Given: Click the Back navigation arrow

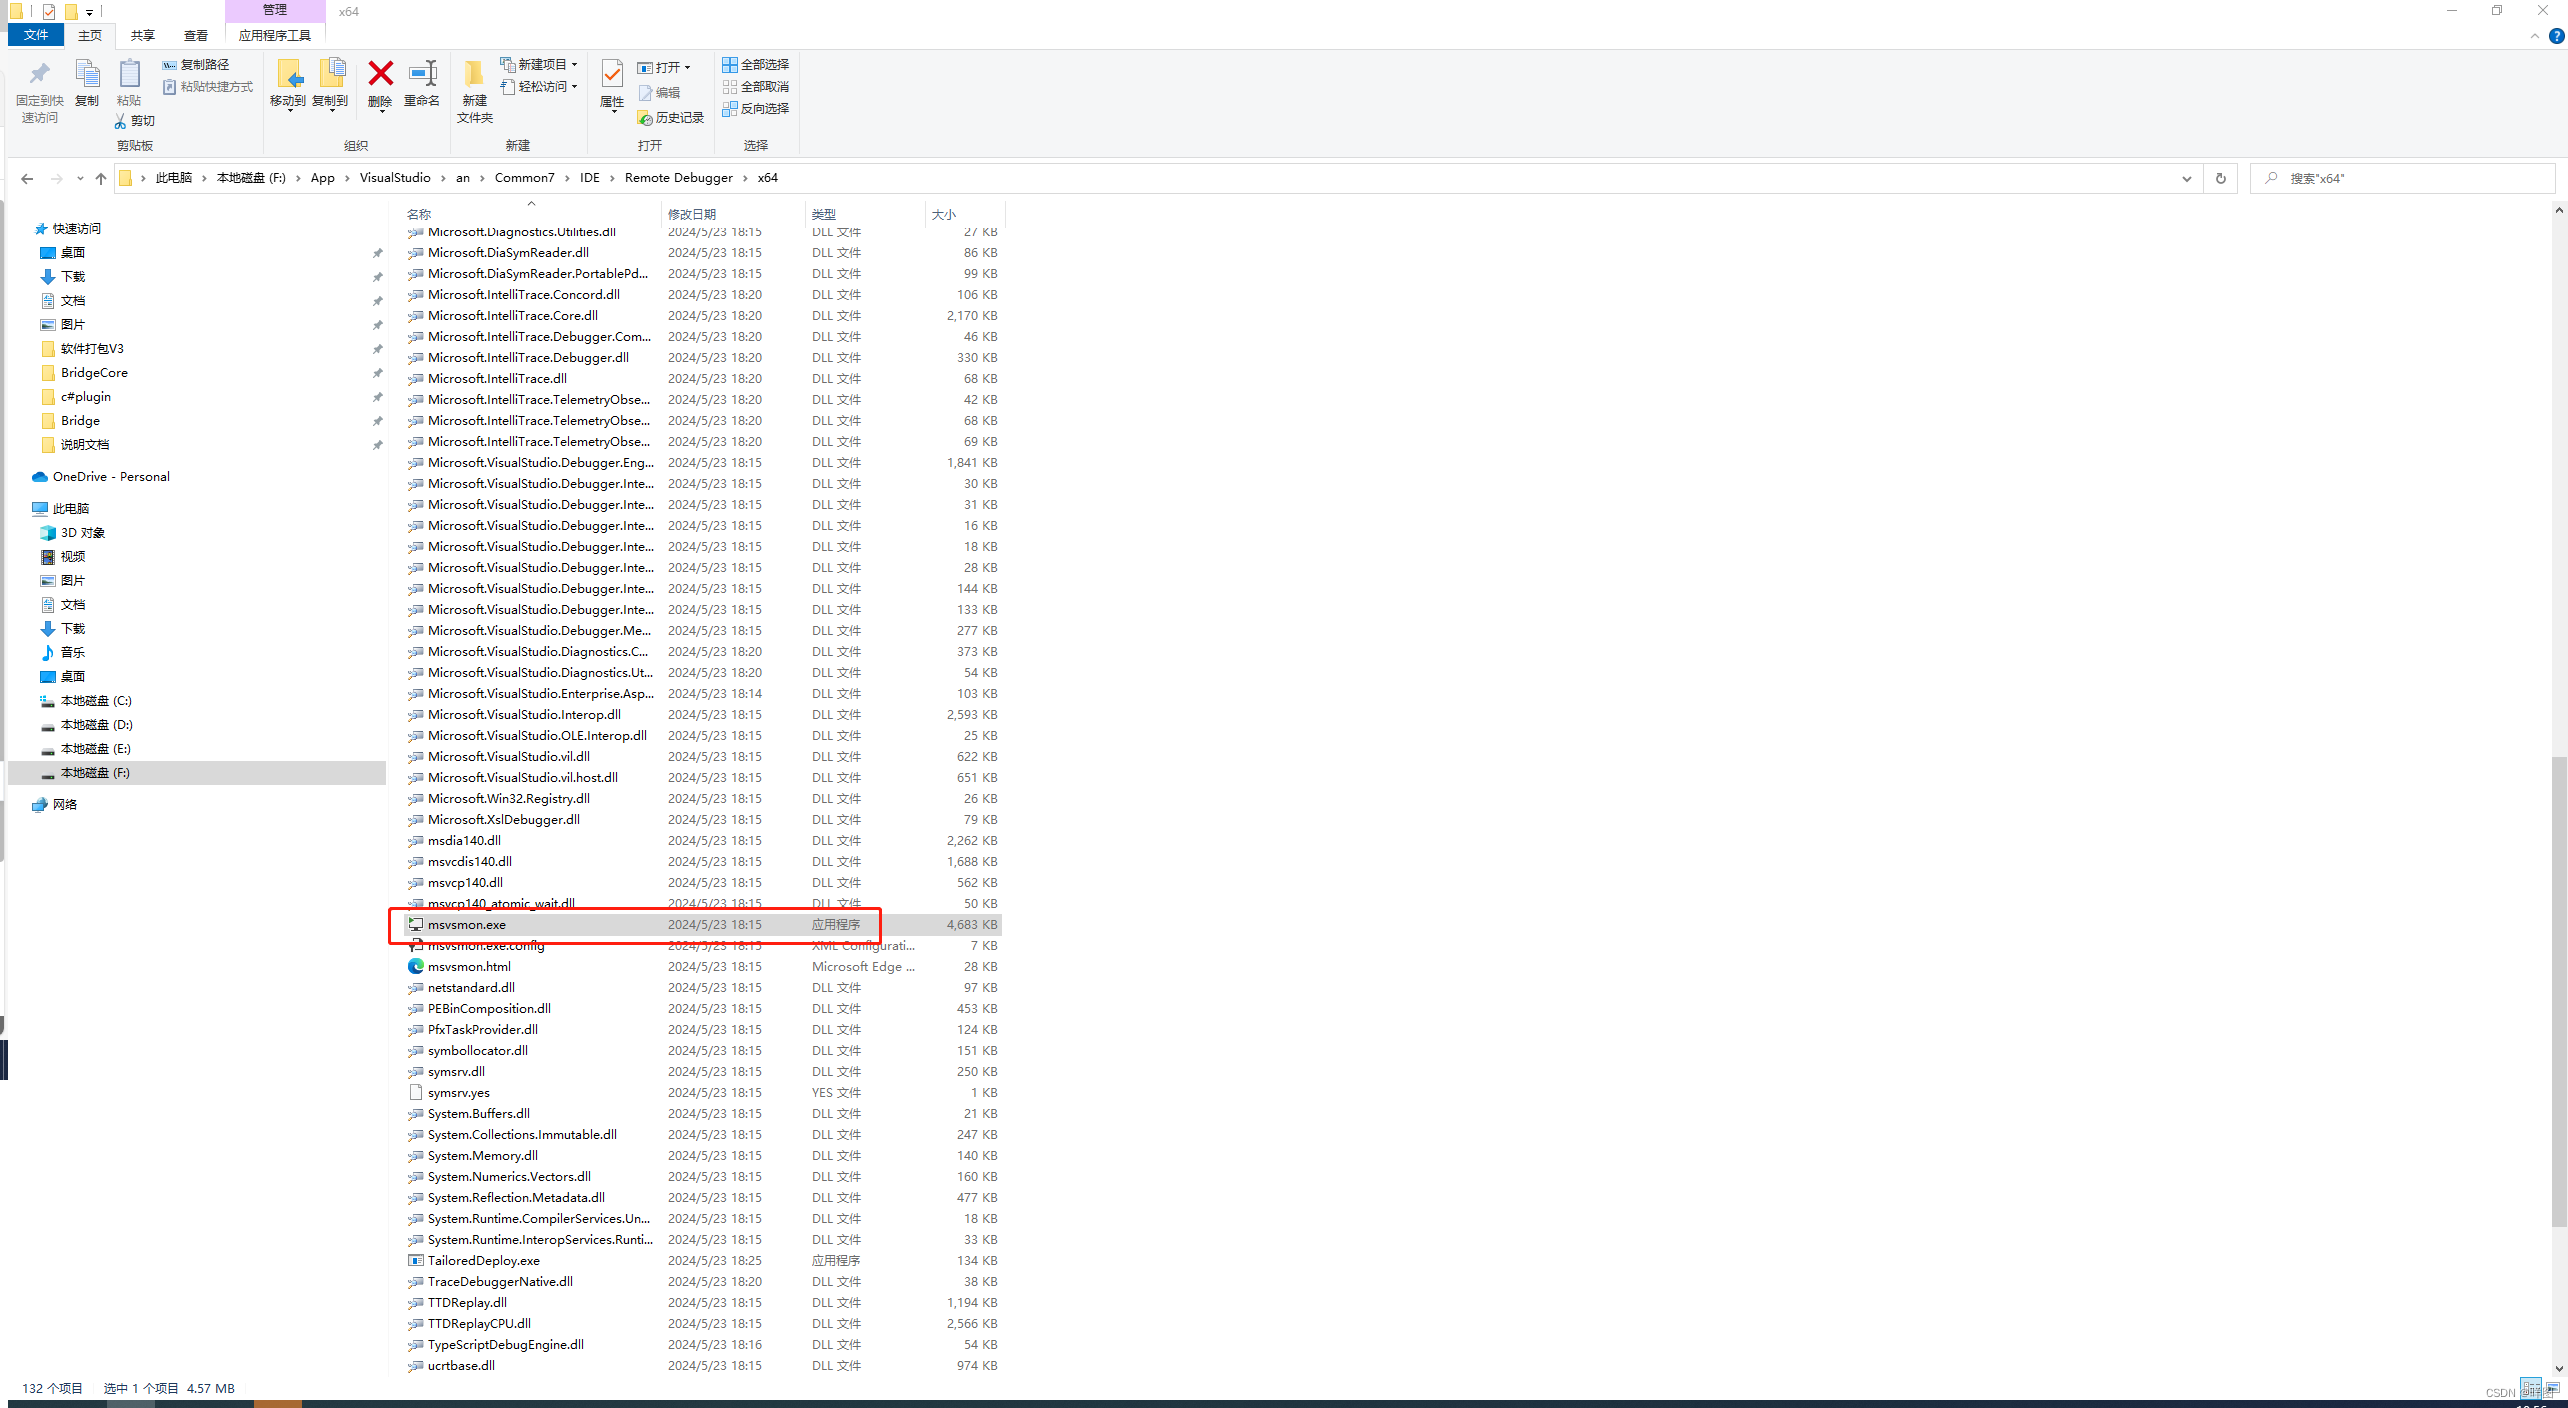Looking at the screenshot, I should [x=27, y=178].
